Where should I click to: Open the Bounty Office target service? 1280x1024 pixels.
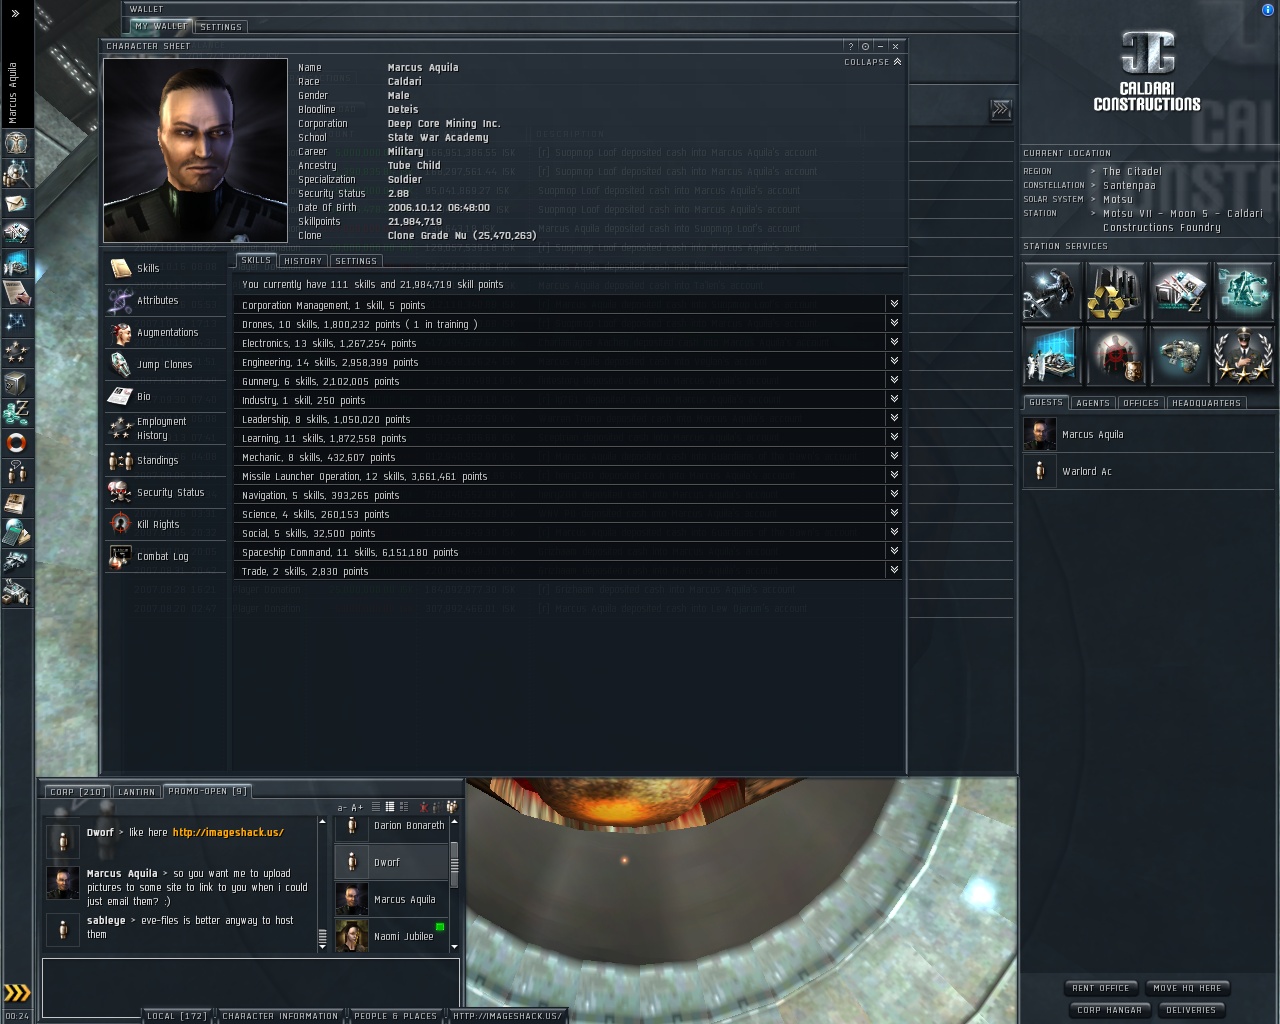tap(1116, 354)
